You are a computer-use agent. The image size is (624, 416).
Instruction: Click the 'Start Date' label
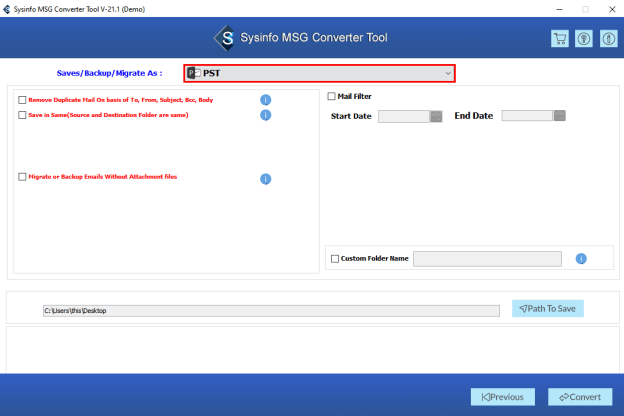pyautogui.click(x=351, y=116)
